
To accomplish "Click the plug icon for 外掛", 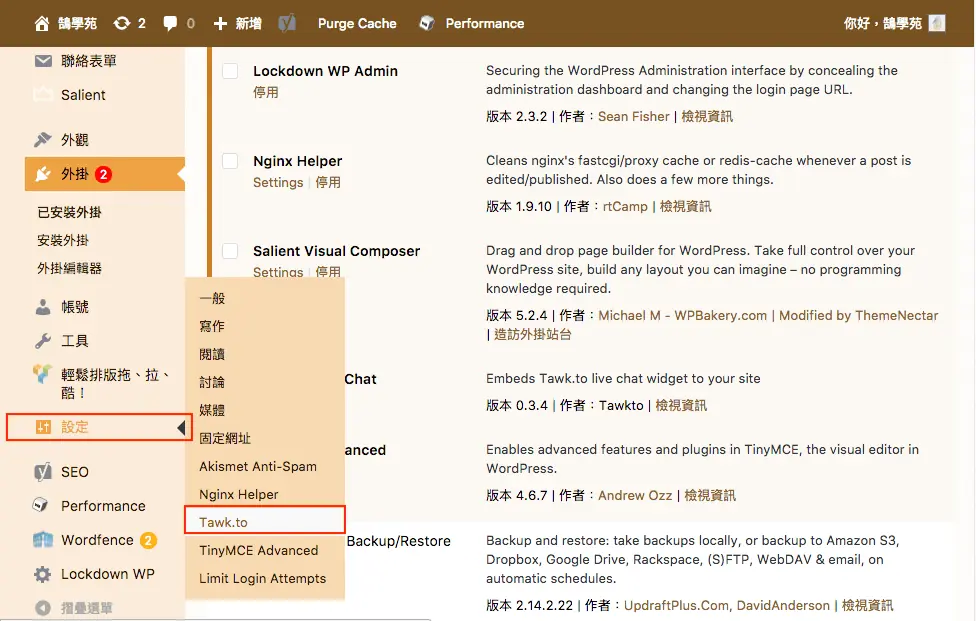I will [43, 174].
